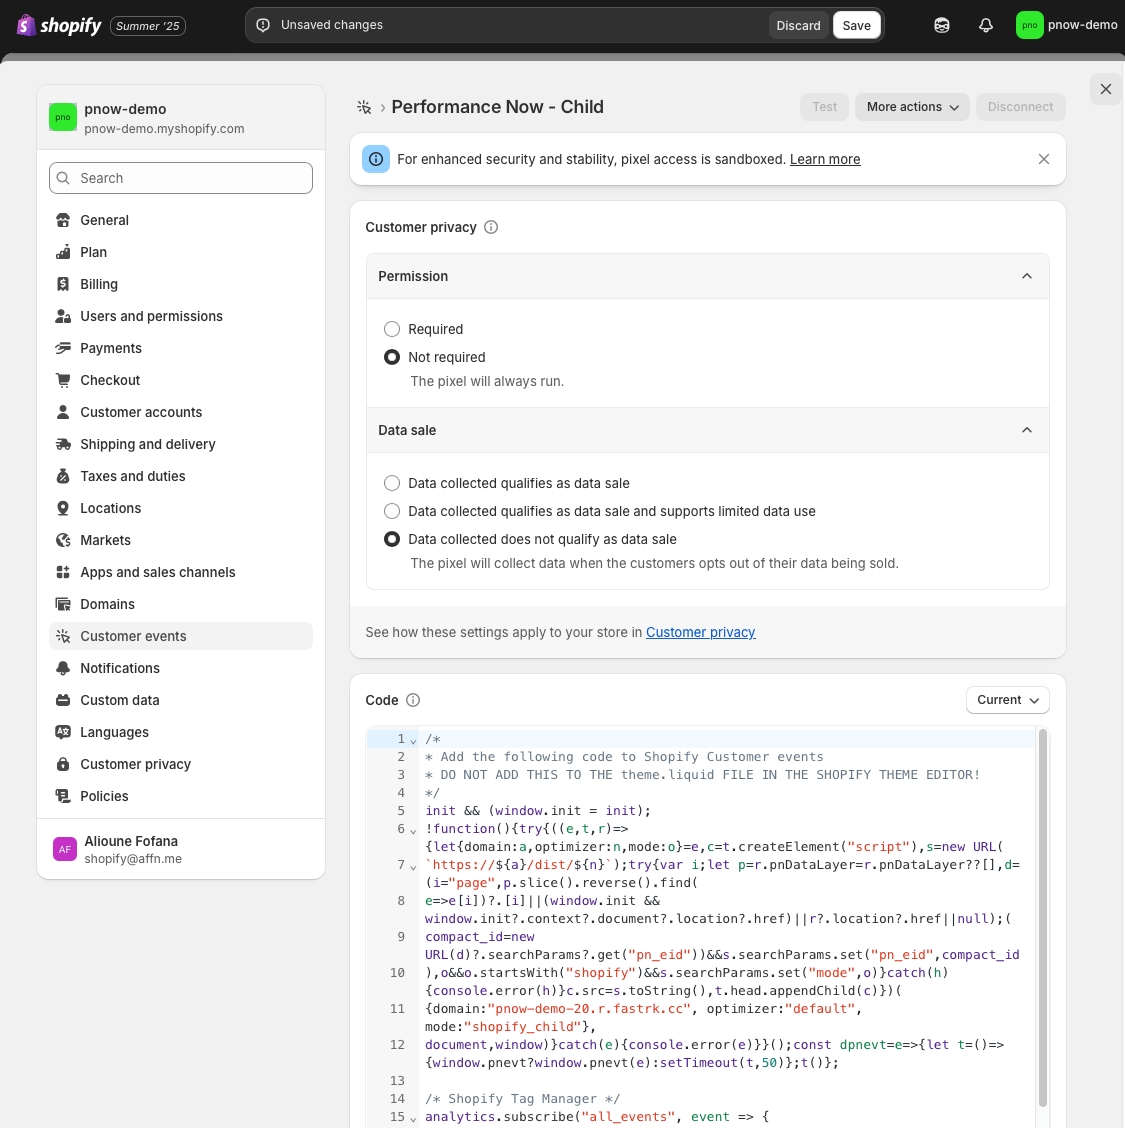Viewport: 1125px width, 1128px height.
Task: Click the pnow-demo store header in sidebar
Action: (x=181, y=117)
